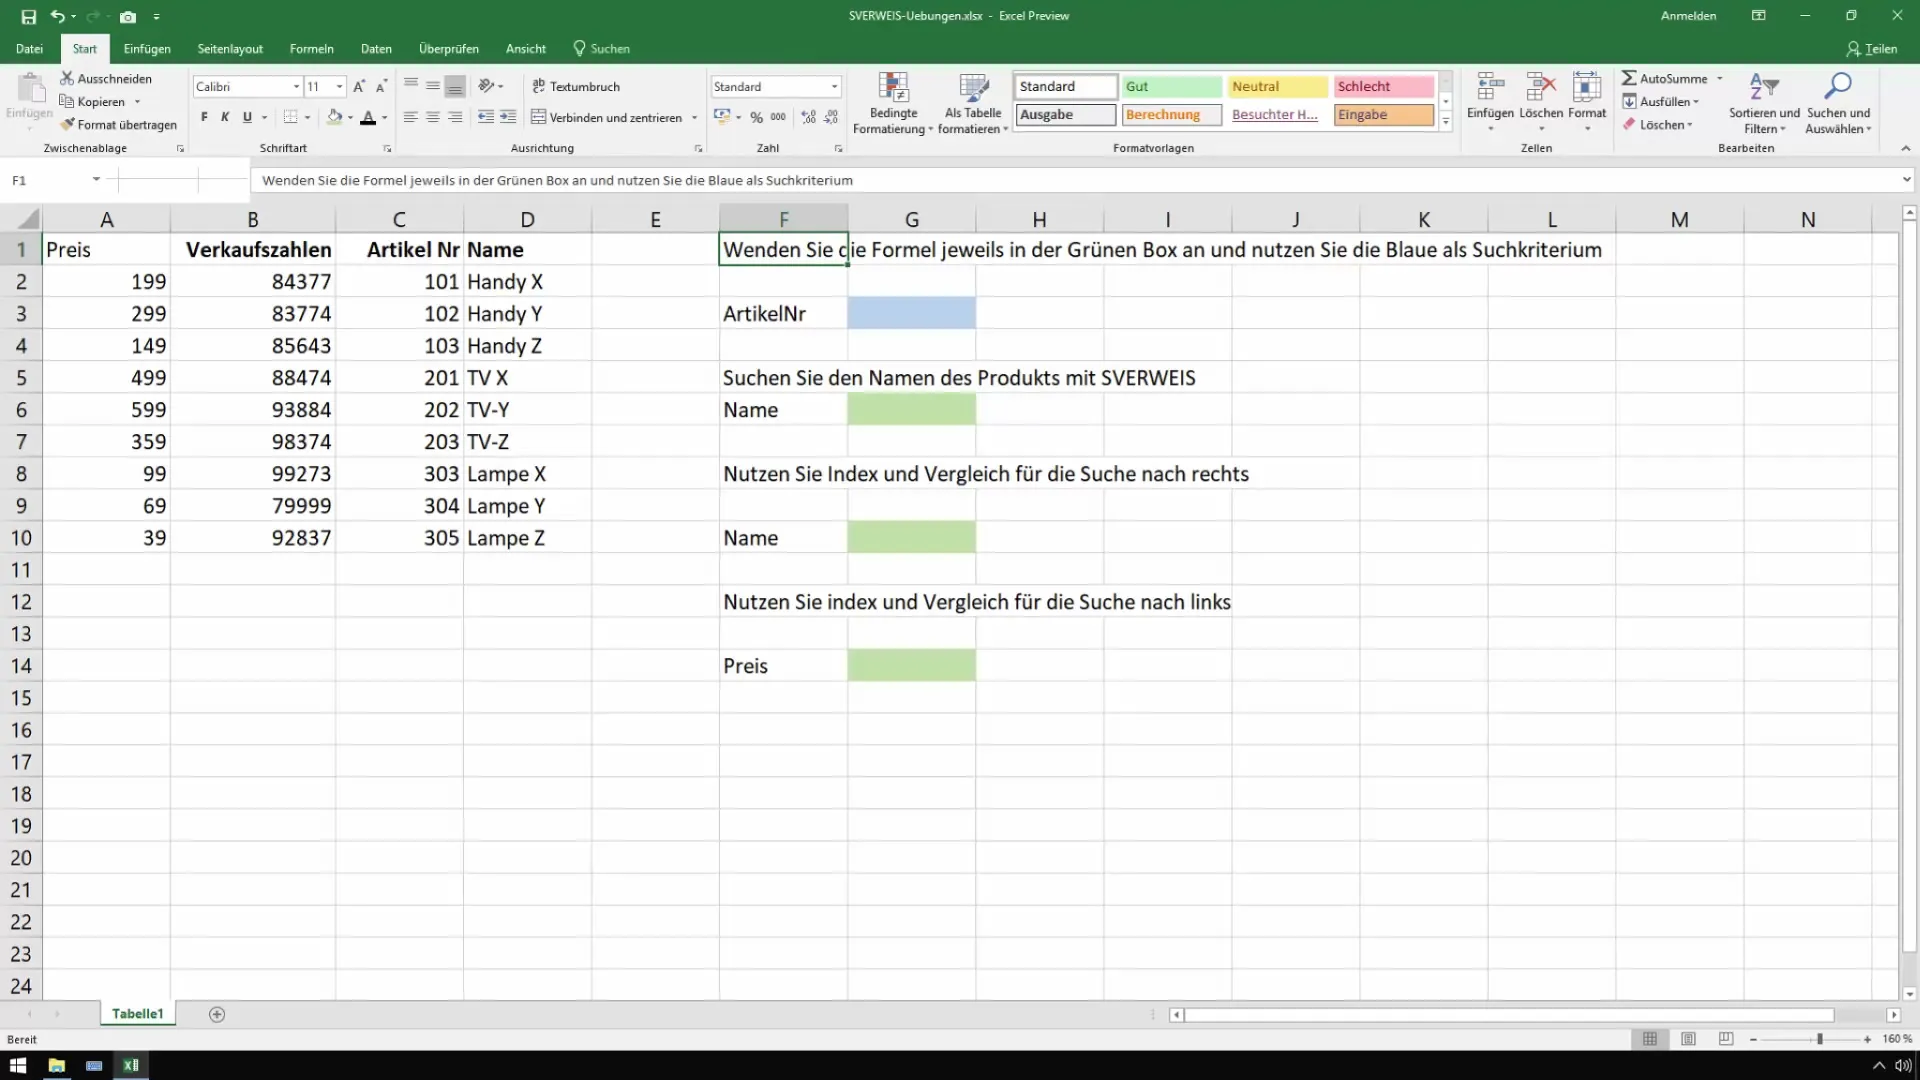This screenshot has width=1920, height=1080.
Task: Click the camera icon in quick access toolbar
Action: click(128, 16)
